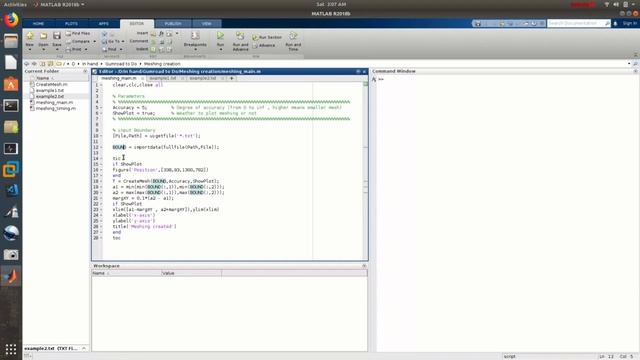Expand the Print dropdown arrow
640x360 pixels.
click(86, 49)
